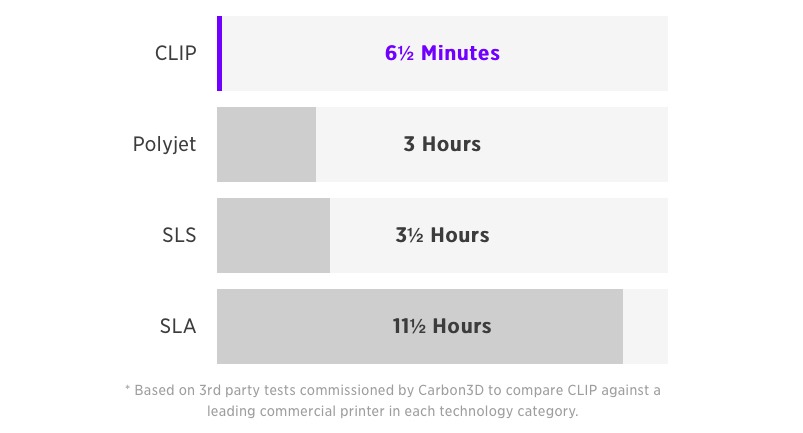Image resolution: width=803 pixels, height=433 pixels.
Task: Select the thin purple CLIP bar
Action: coord(219,53)
